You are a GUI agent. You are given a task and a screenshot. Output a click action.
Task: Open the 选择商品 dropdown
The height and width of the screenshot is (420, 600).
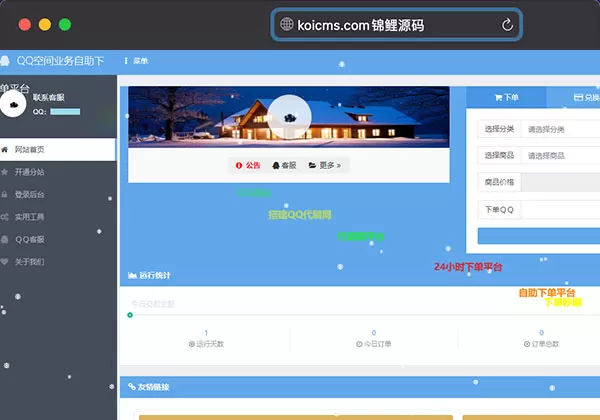561,156
